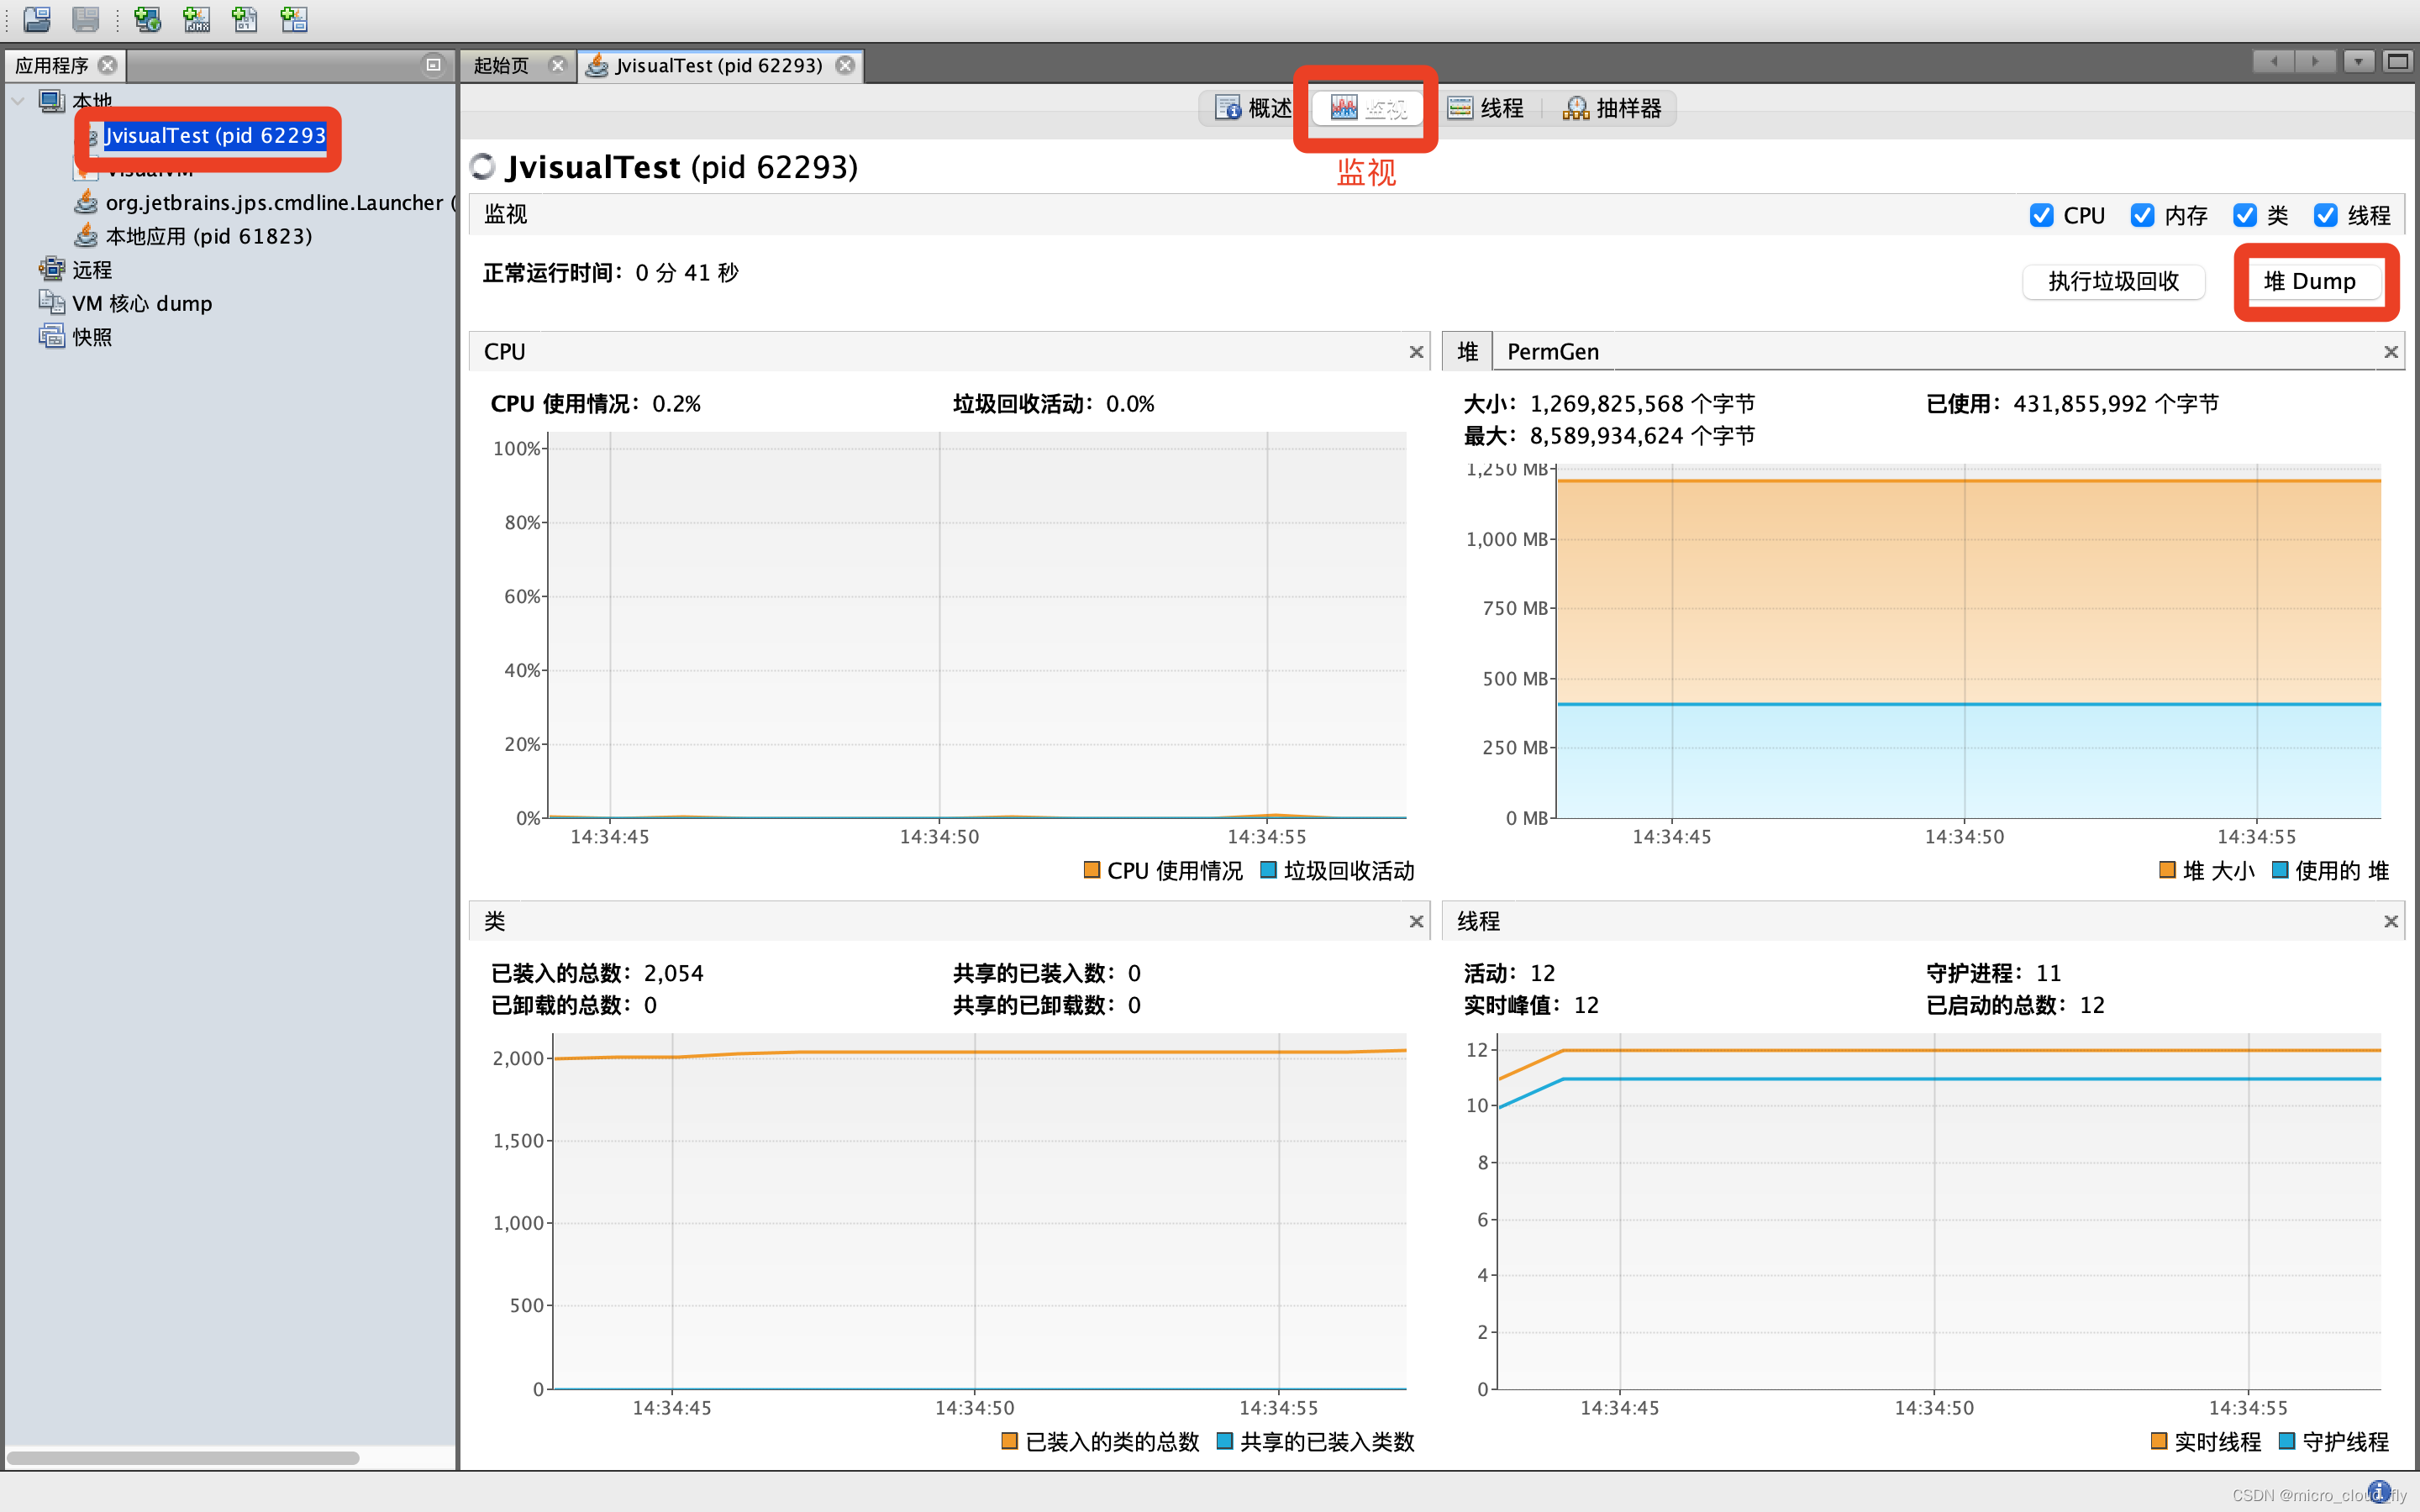Close the CPU graph panel
The image size is (2420, 1512).
pos(1416,352)
